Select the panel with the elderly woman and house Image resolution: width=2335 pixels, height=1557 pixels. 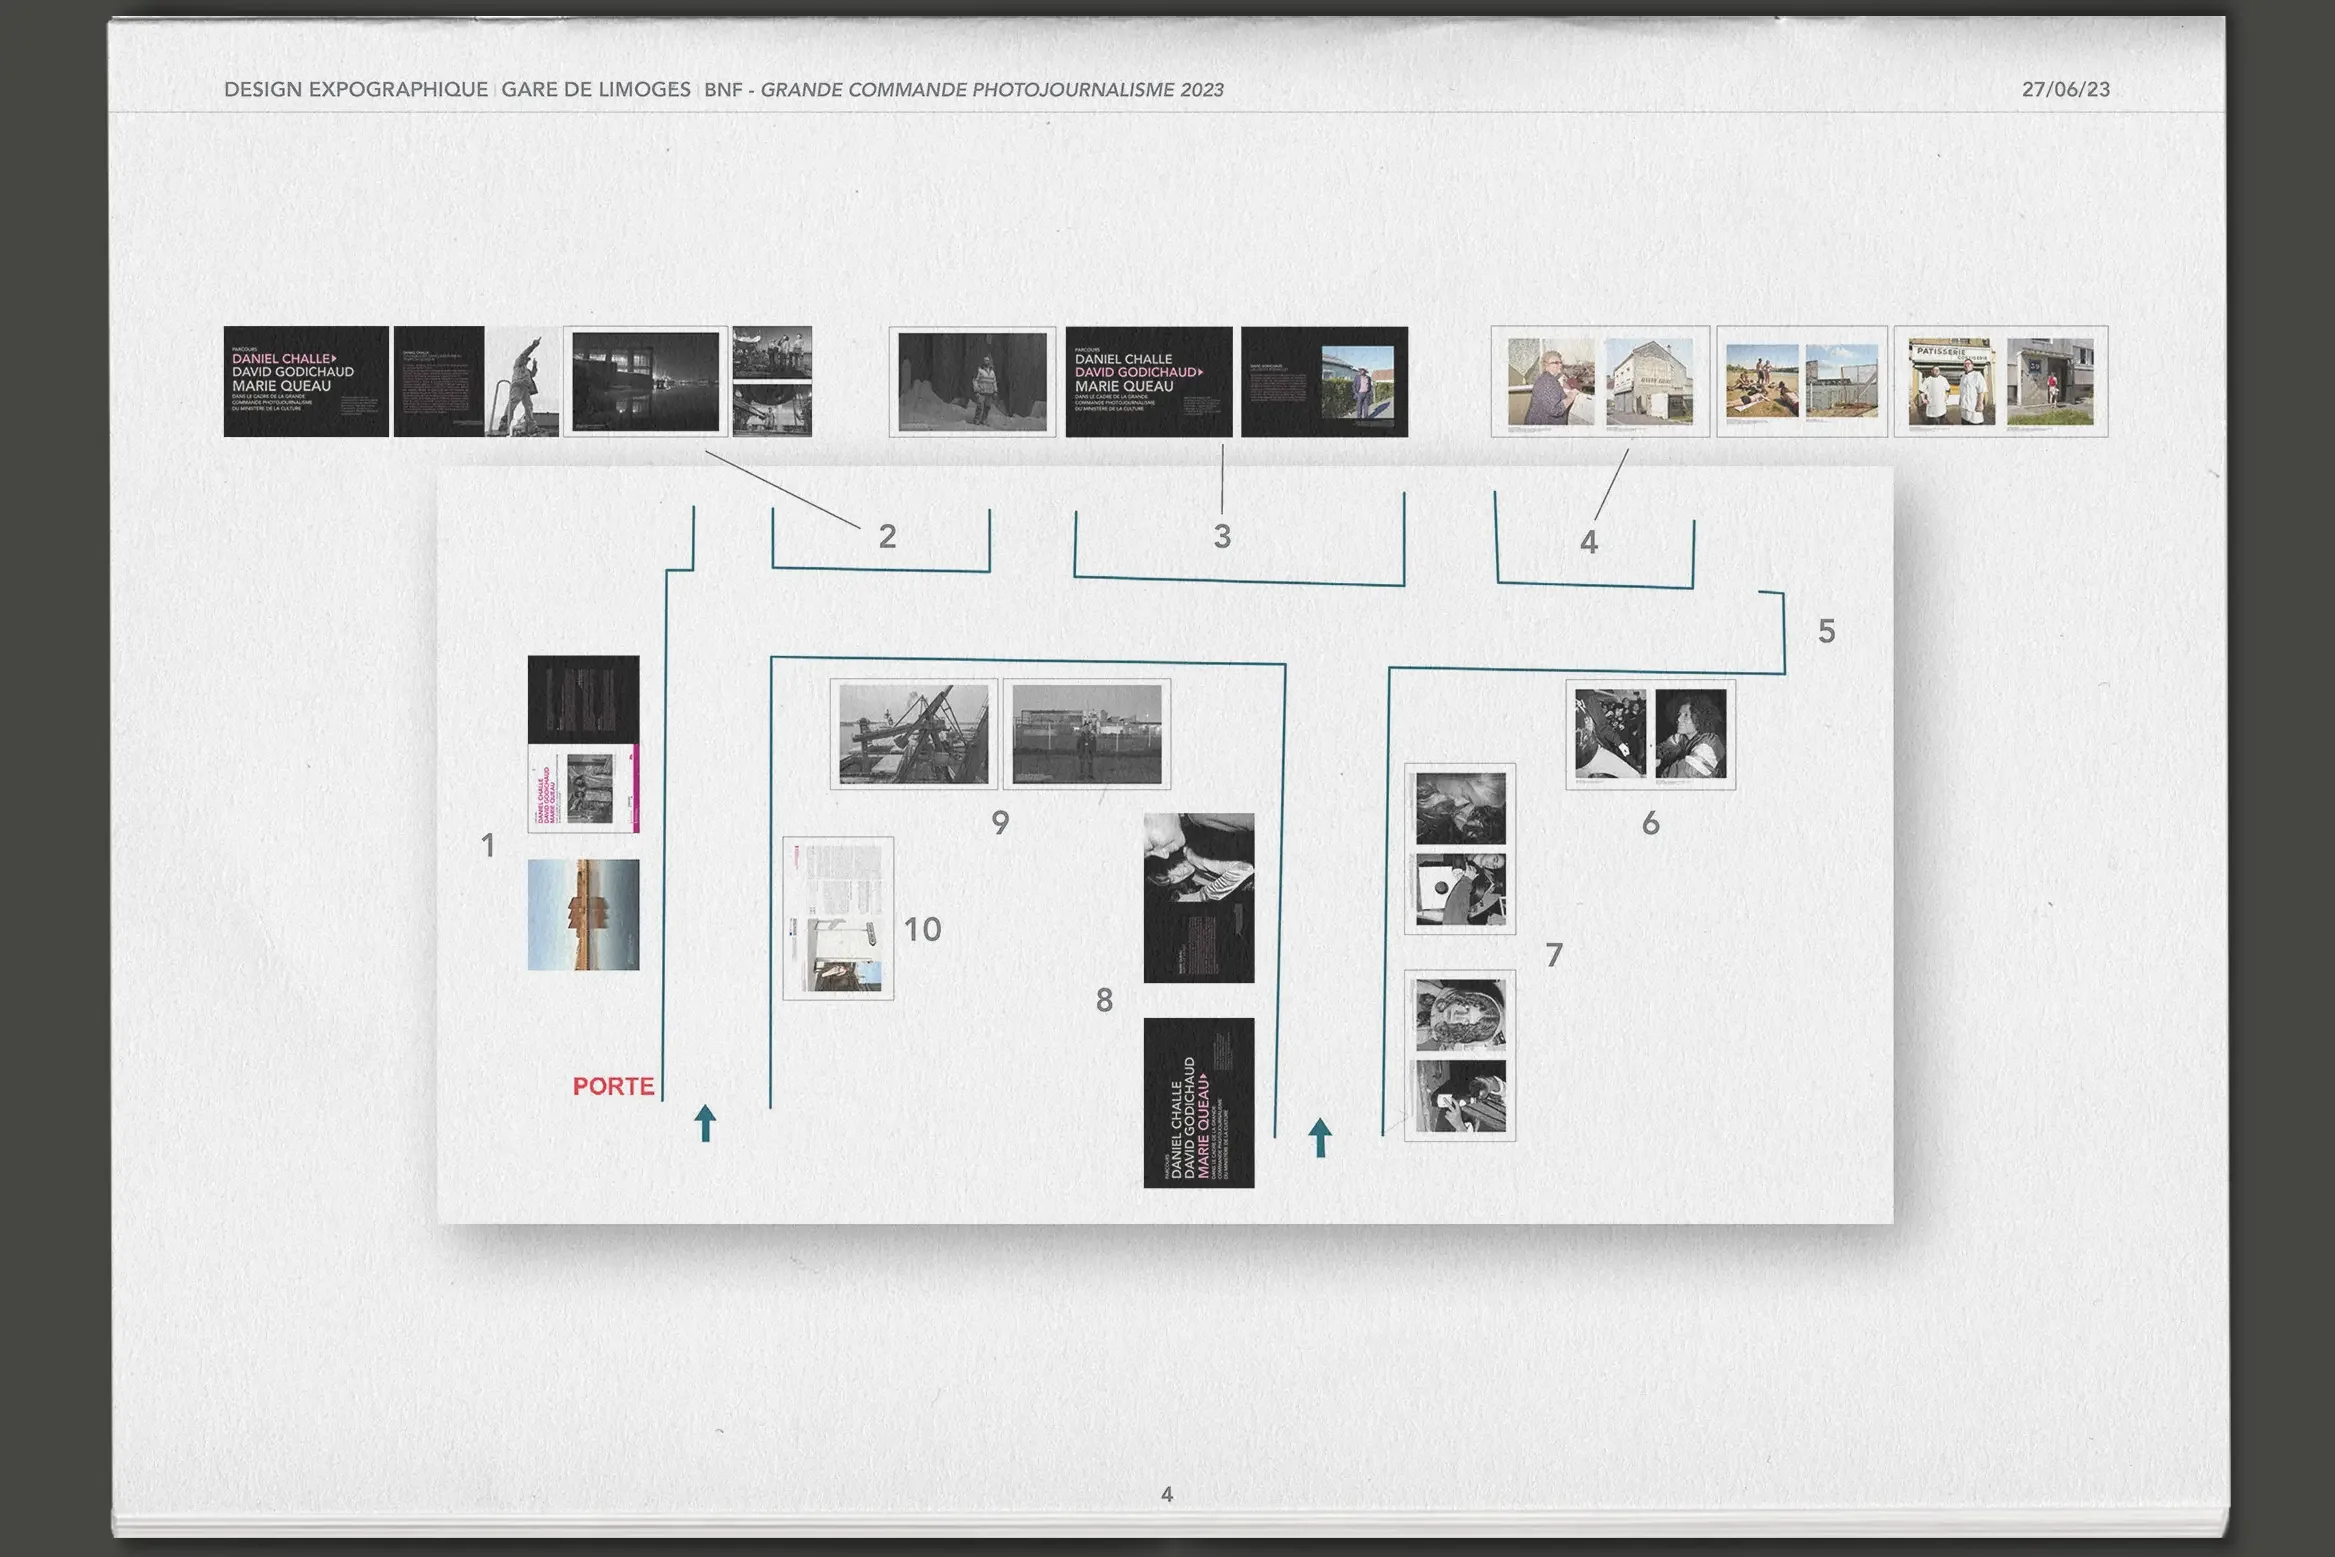1600,381
